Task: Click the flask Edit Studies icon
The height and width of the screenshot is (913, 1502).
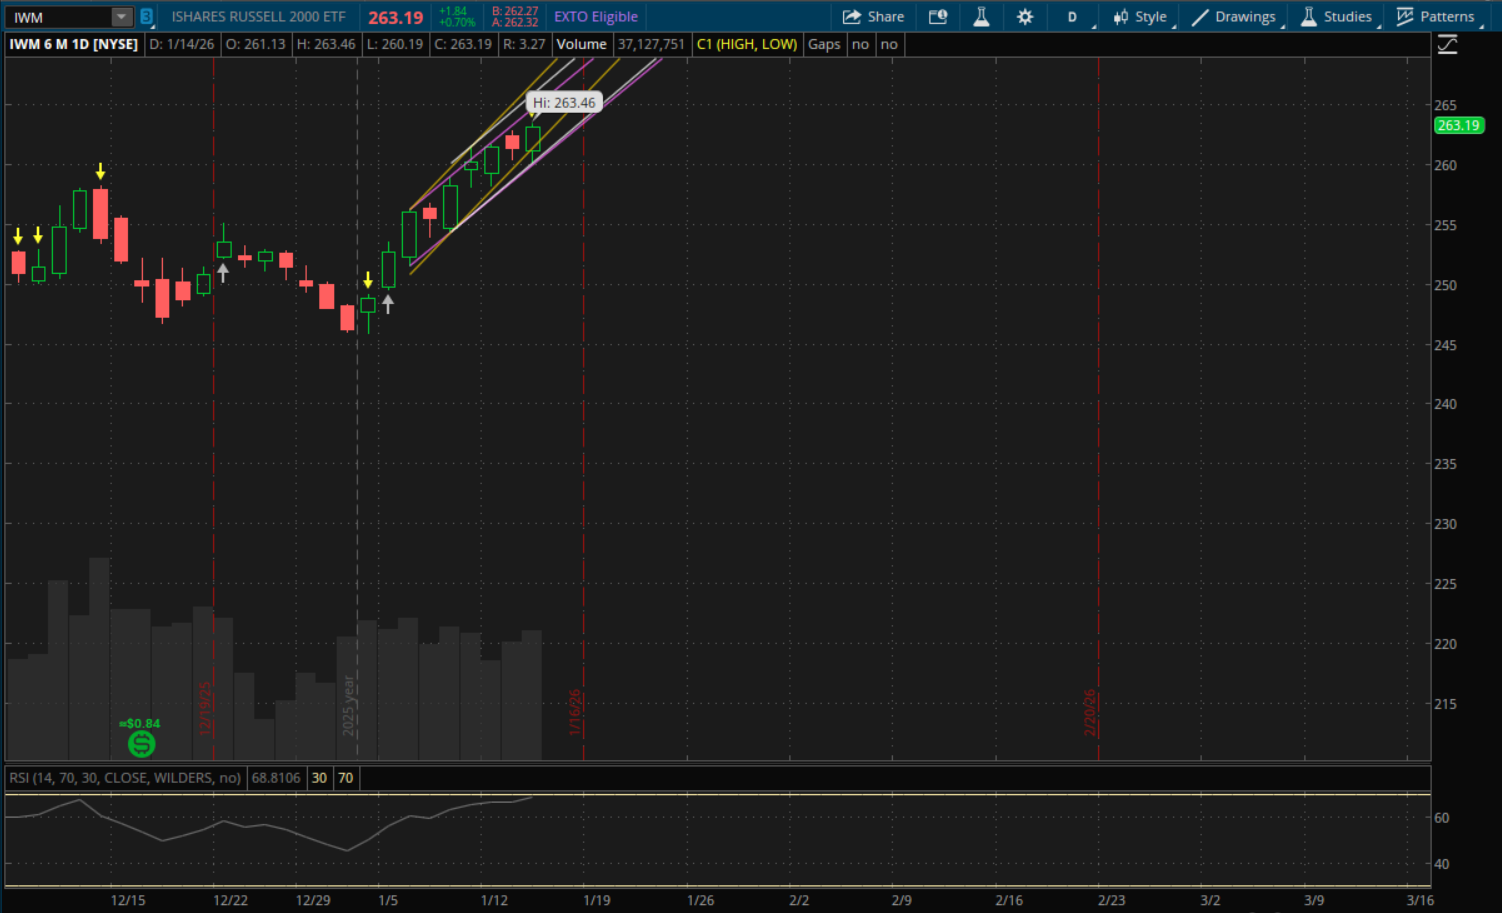Action: [981, 17]
